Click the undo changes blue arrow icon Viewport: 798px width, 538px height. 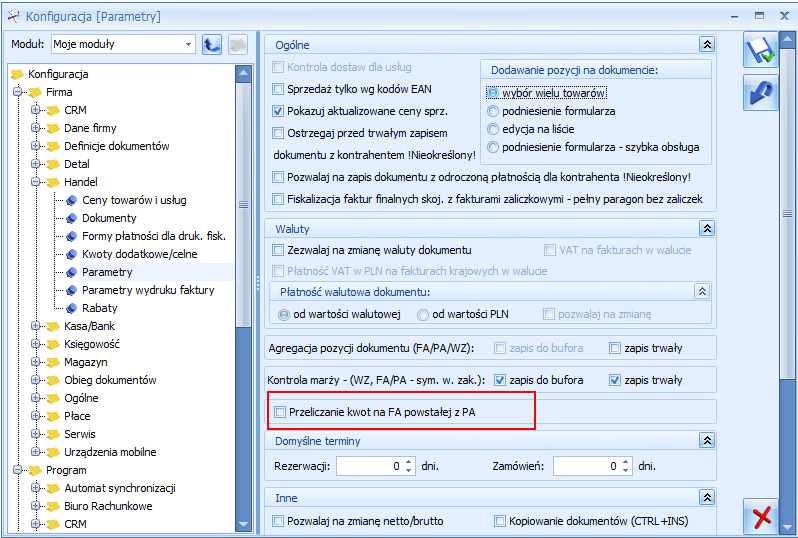coord(760,92)
